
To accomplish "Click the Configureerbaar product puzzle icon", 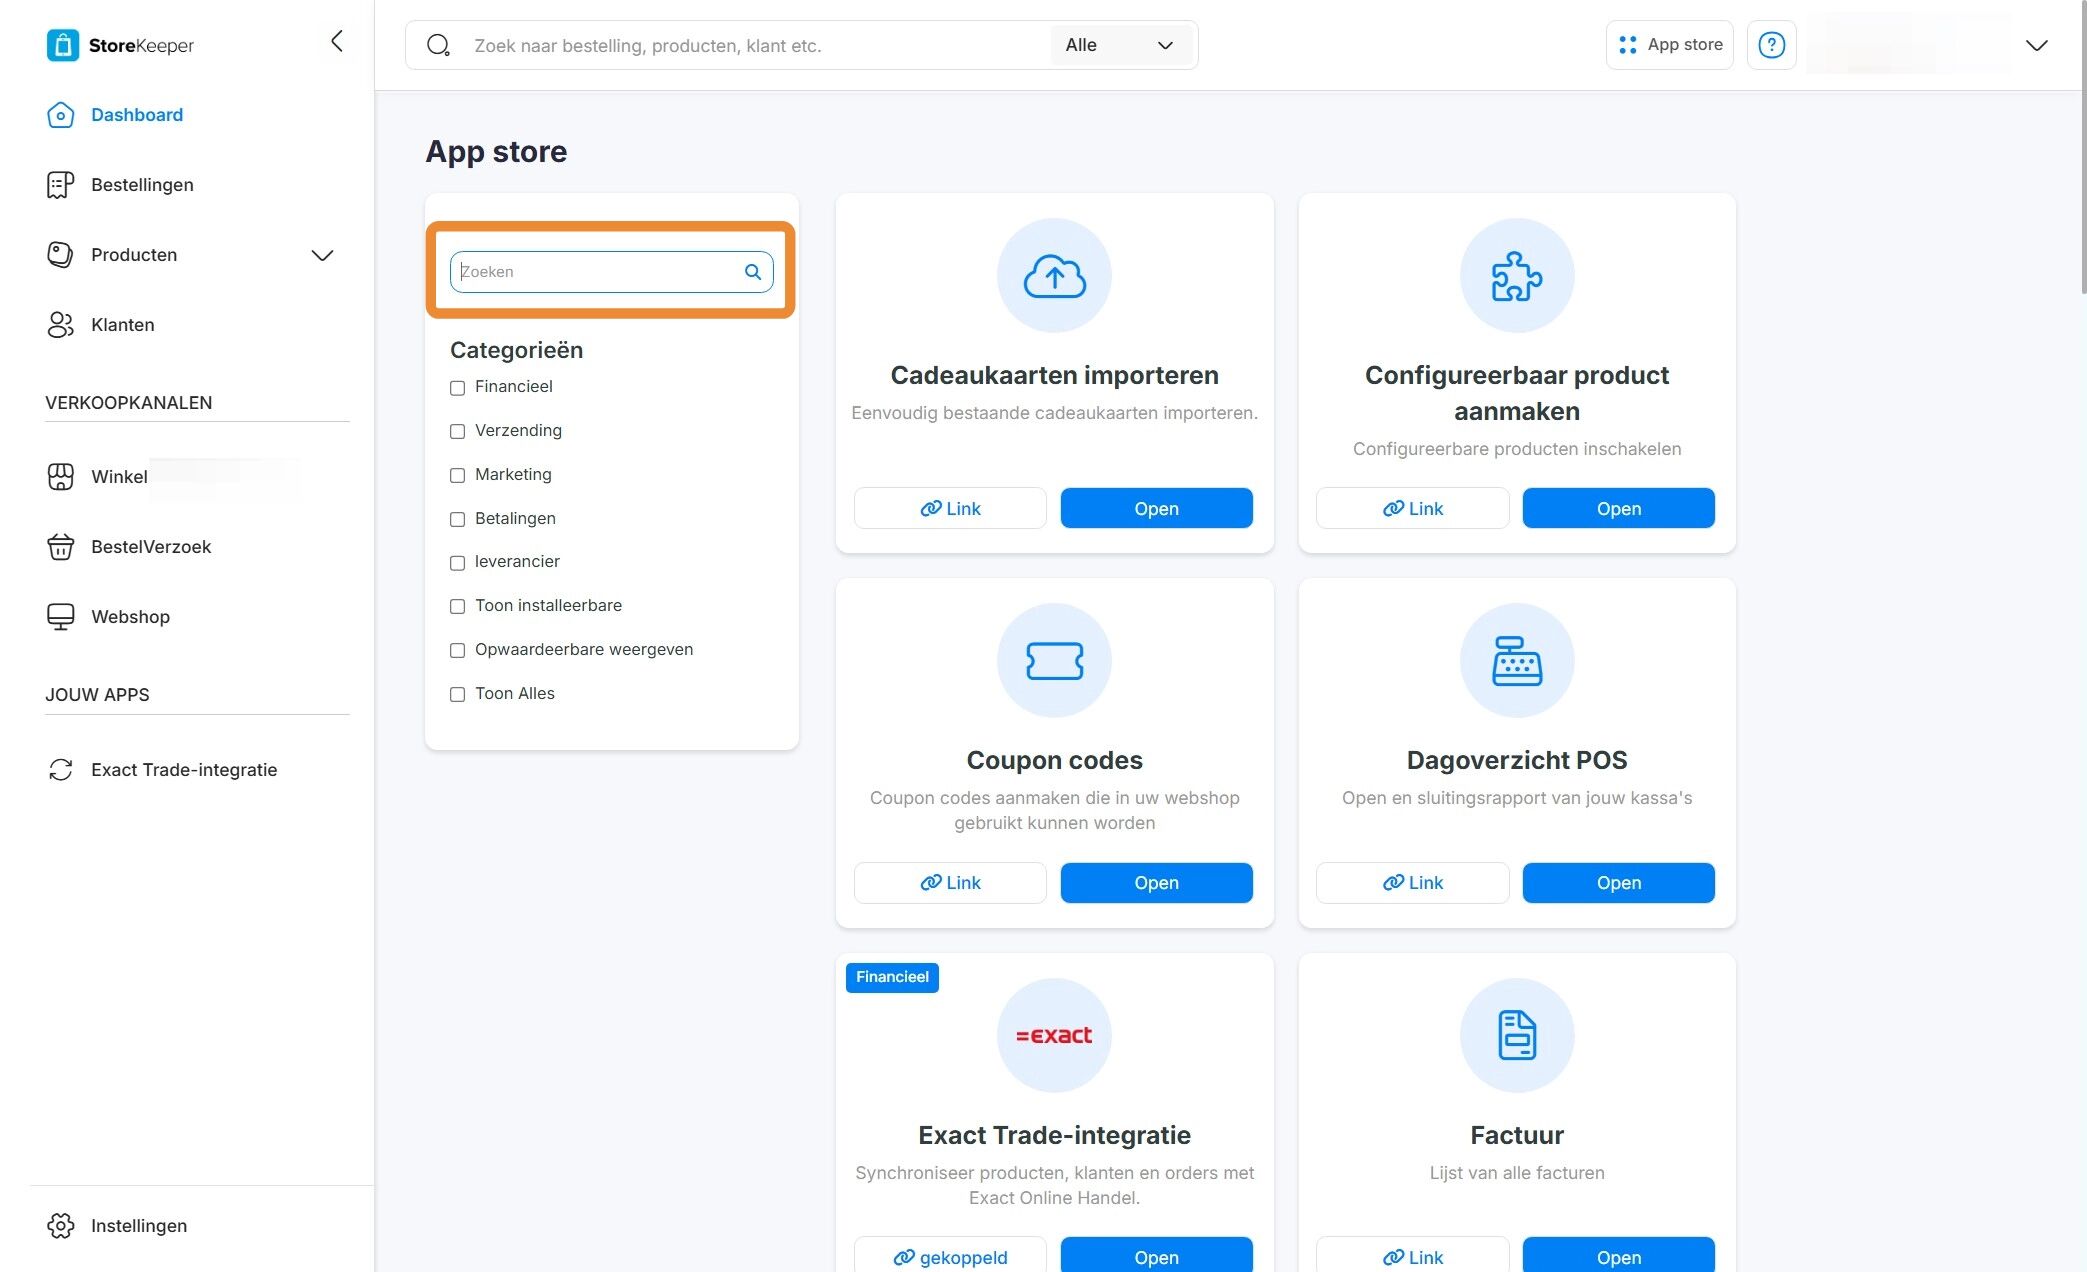I will click(1517, 276).
